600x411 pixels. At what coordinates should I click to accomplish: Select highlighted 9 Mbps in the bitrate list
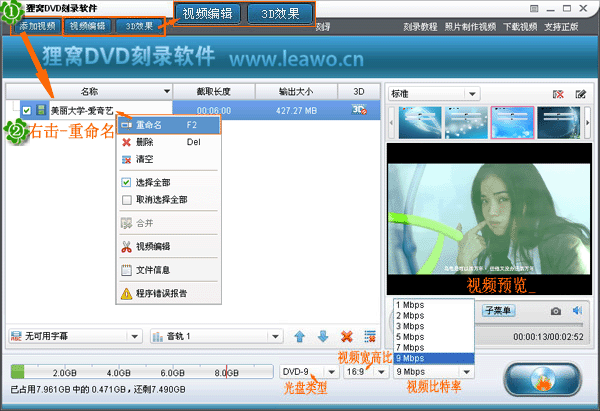click(x=434, y=359)
